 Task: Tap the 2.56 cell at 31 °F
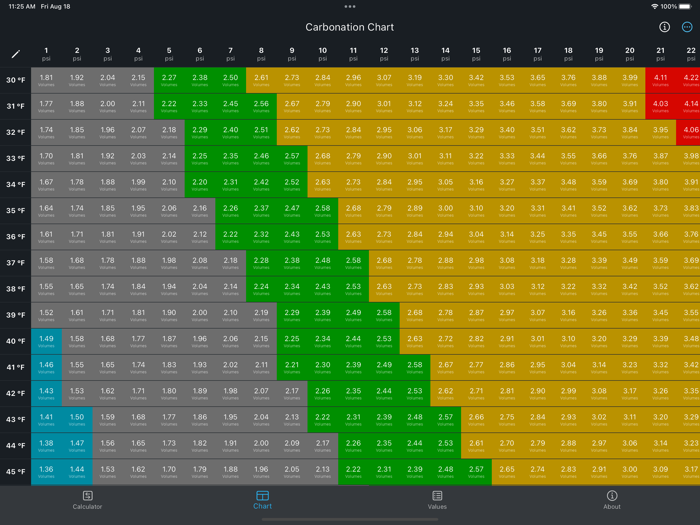tap(261, 106)
